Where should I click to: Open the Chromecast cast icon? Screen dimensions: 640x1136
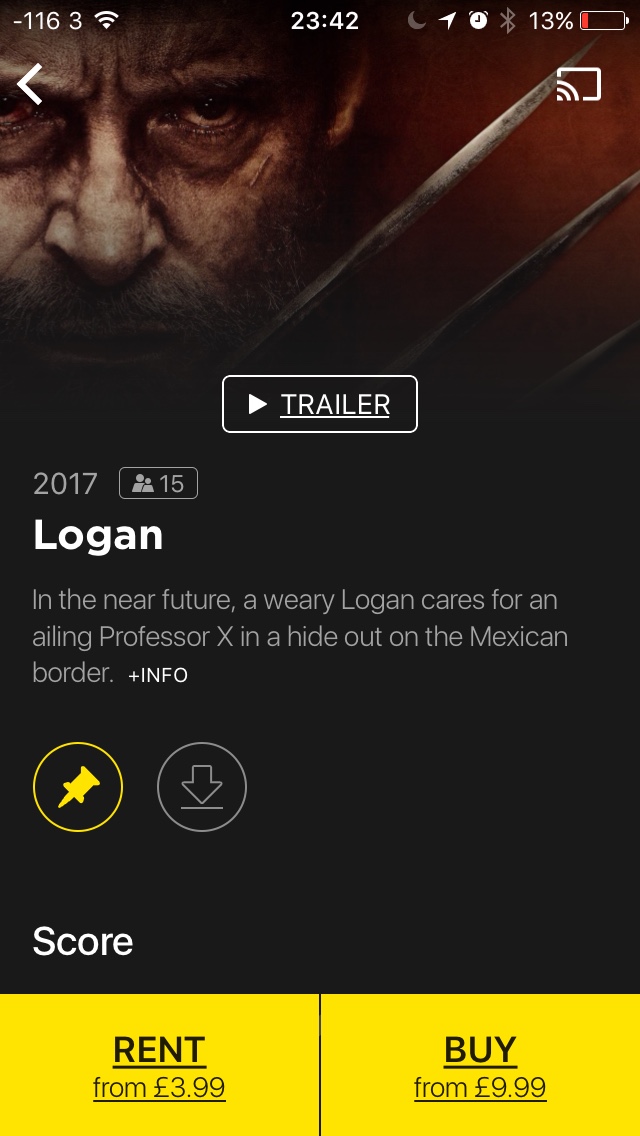tap(578, 84)
